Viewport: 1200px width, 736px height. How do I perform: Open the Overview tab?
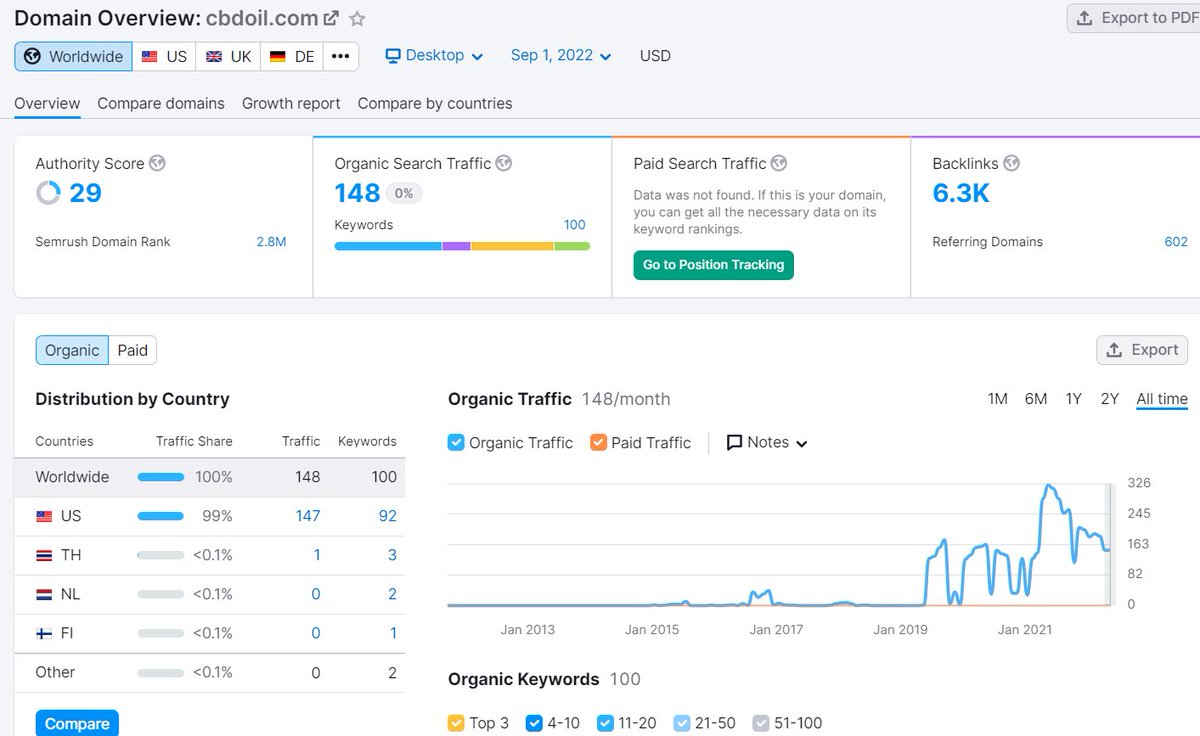pyautogui.click(x=47, y=103)
